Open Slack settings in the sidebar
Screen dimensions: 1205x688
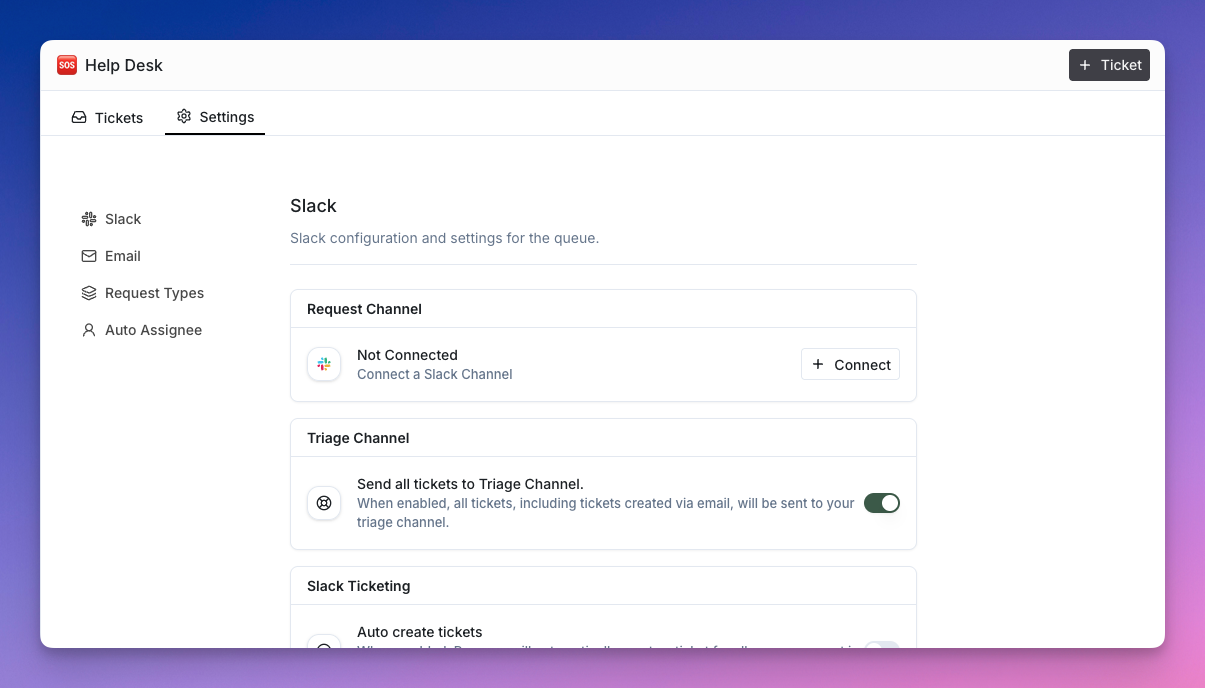pyautogui.click(x=111, y=219)
